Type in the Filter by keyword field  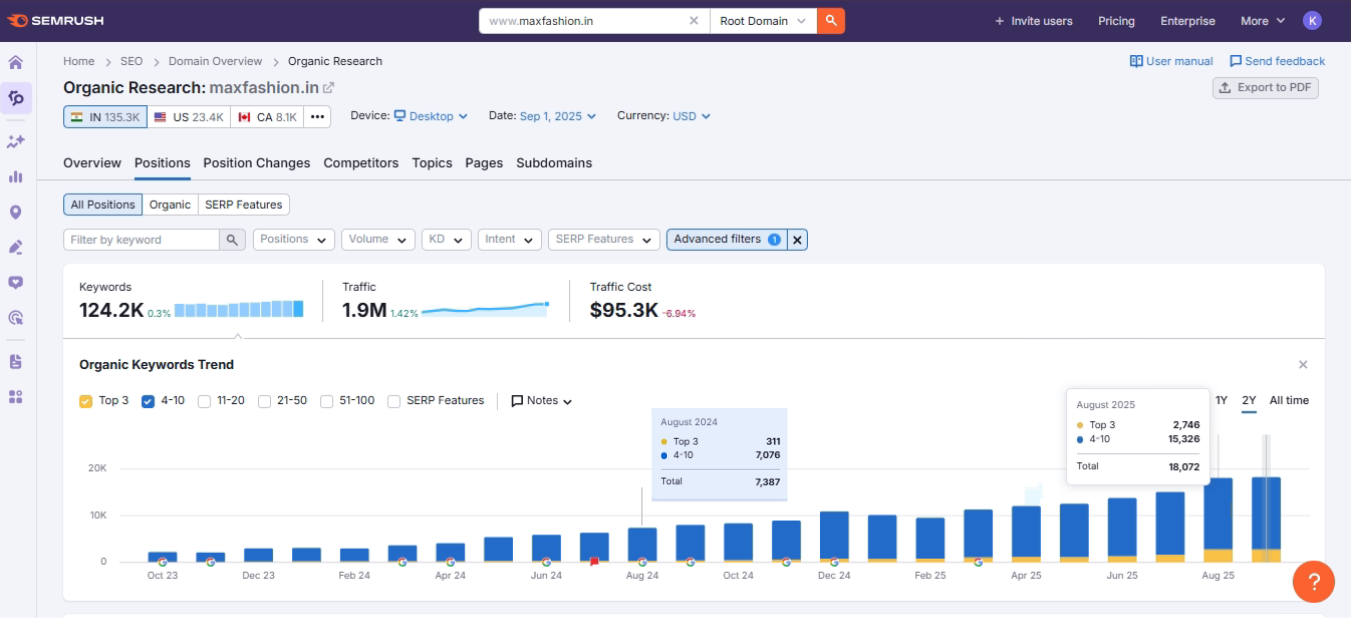click(x=141, y=240)
